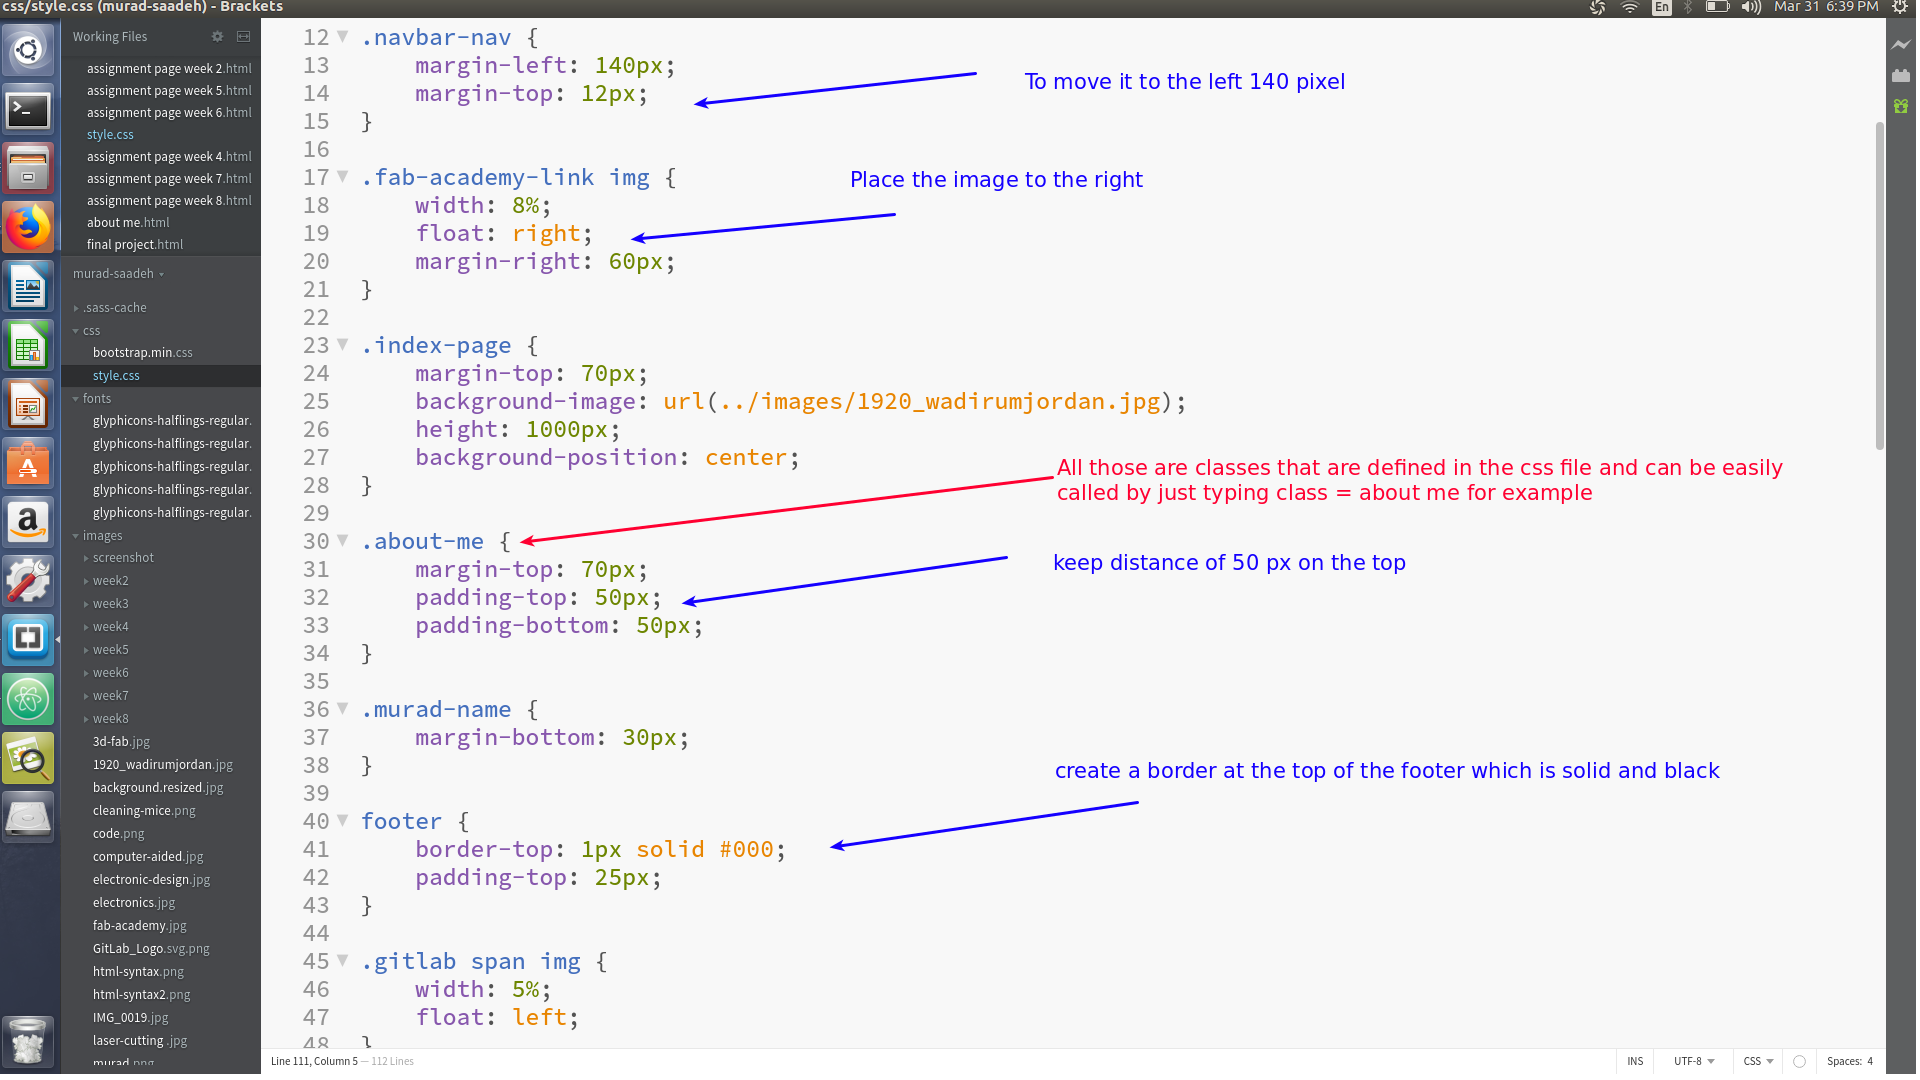This screenshot has width=1920, height=1080.
Task: Open the Trash in the dock
Action: coord(28,1042)
